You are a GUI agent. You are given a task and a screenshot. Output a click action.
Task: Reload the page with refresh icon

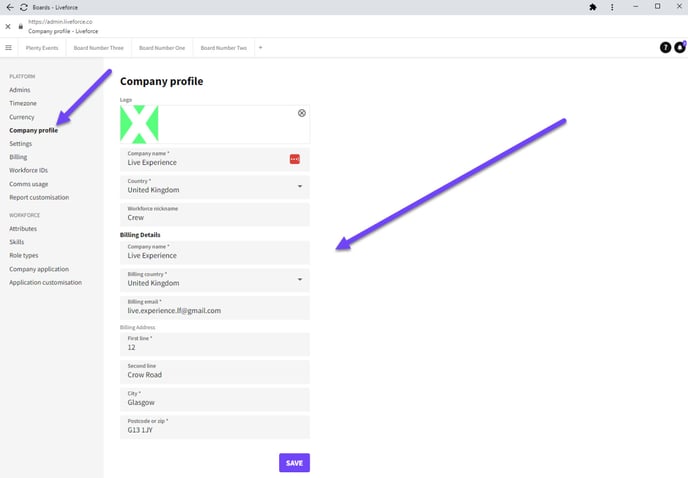23,7
